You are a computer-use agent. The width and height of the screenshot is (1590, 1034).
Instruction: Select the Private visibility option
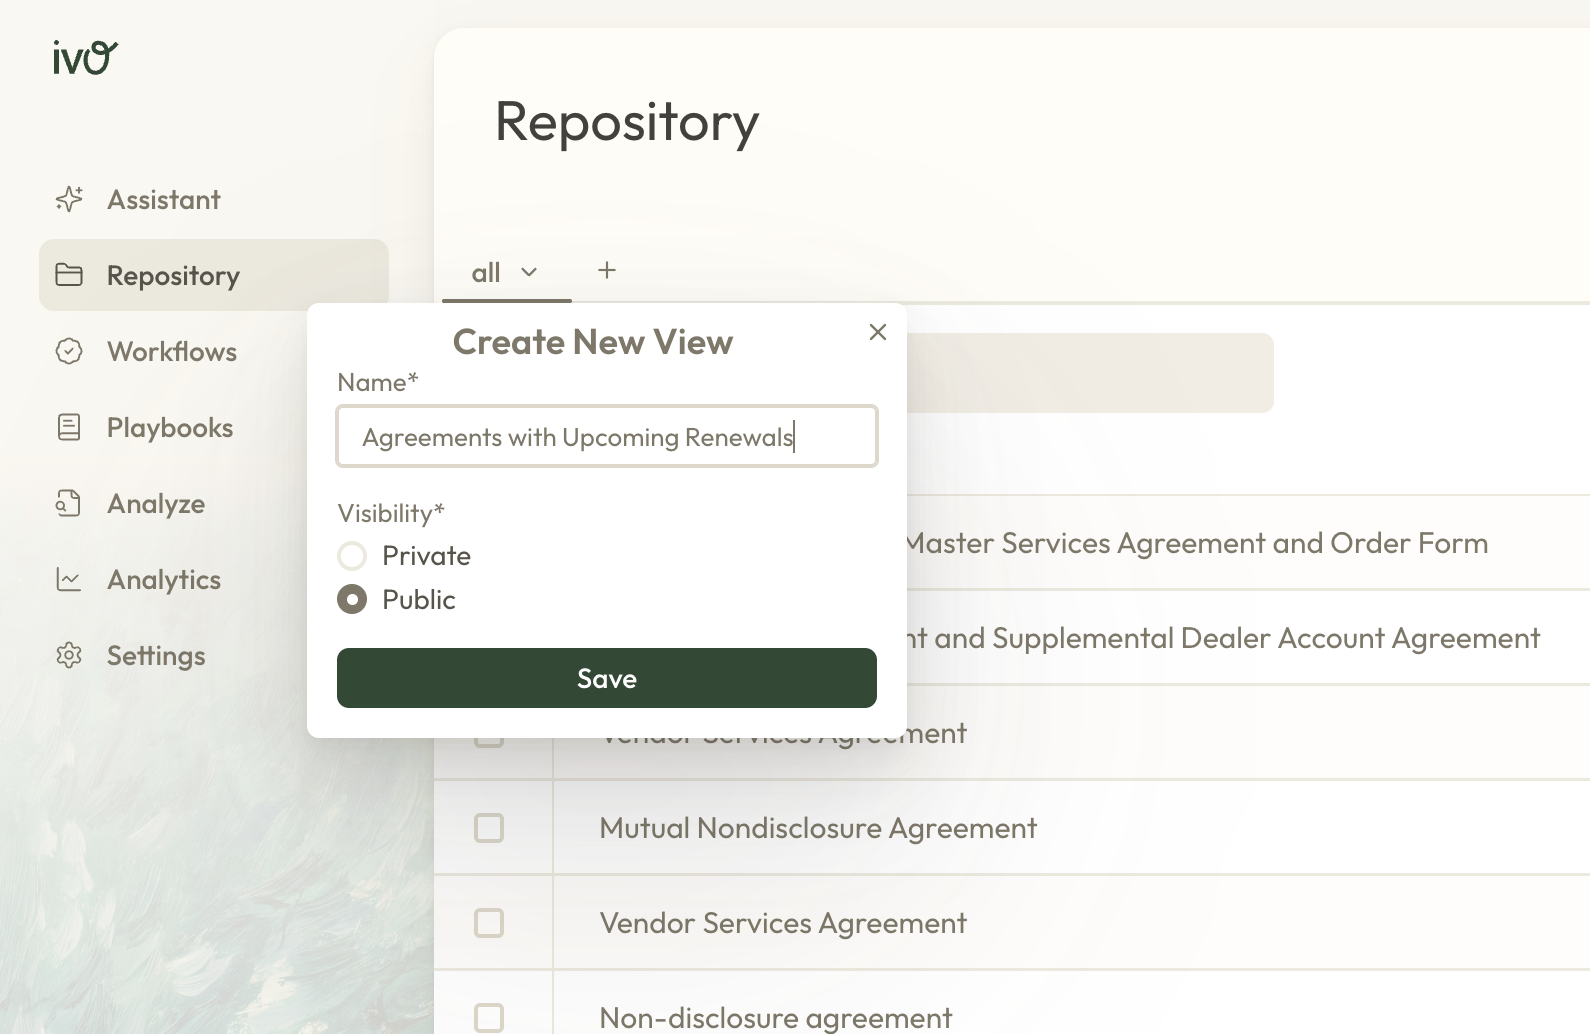[352, 556]
